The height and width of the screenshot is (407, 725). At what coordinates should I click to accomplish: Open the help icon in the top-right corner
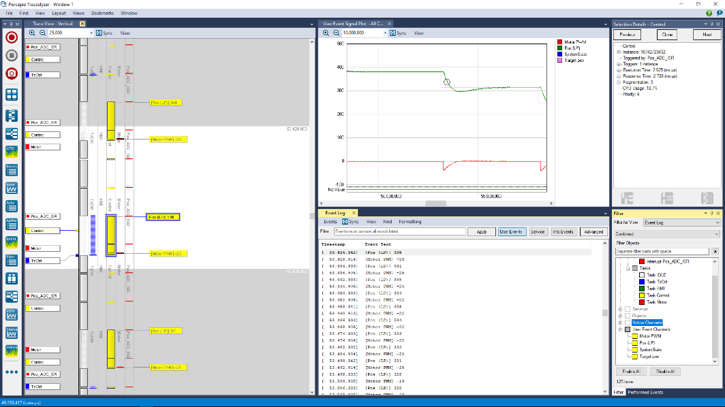pos(709,13)
